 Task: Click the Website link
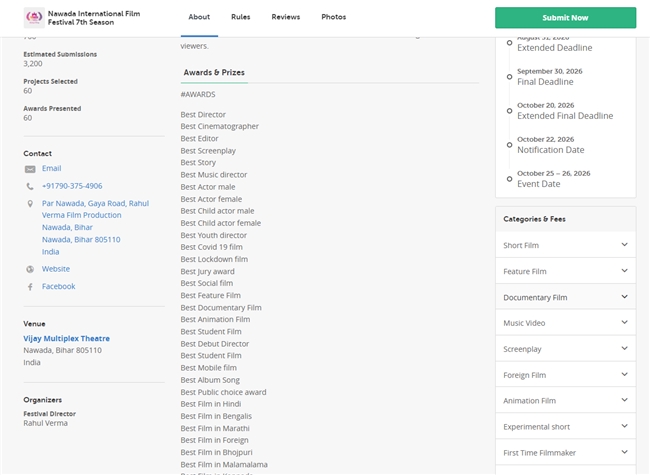56,269
